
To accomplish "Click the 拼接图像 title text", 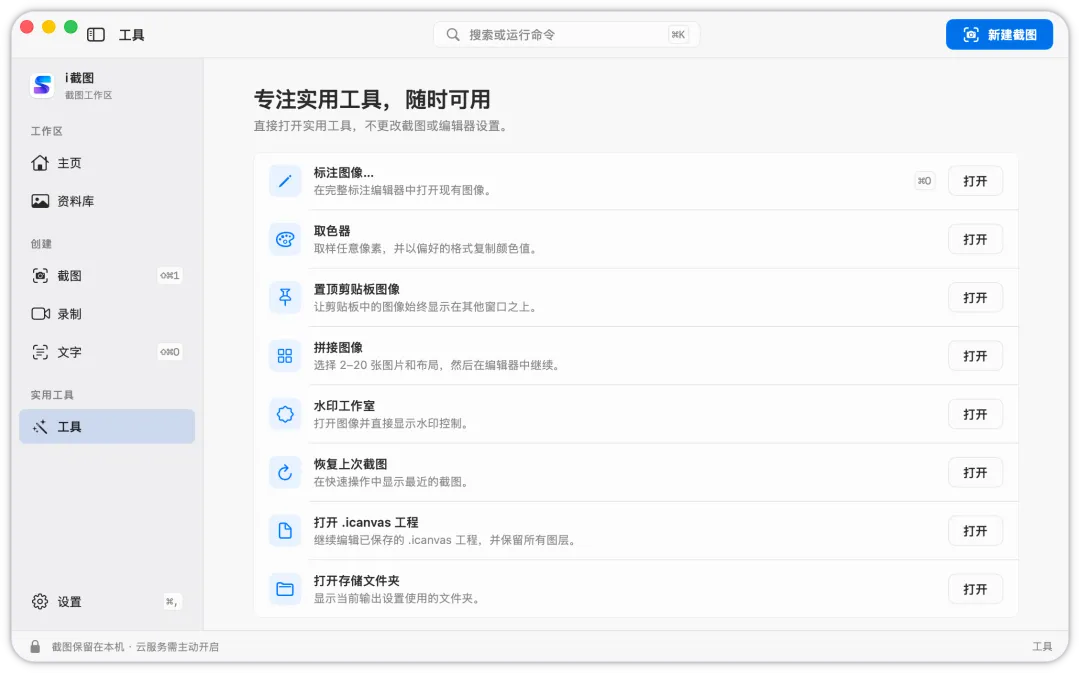I will tap(338, 347).
